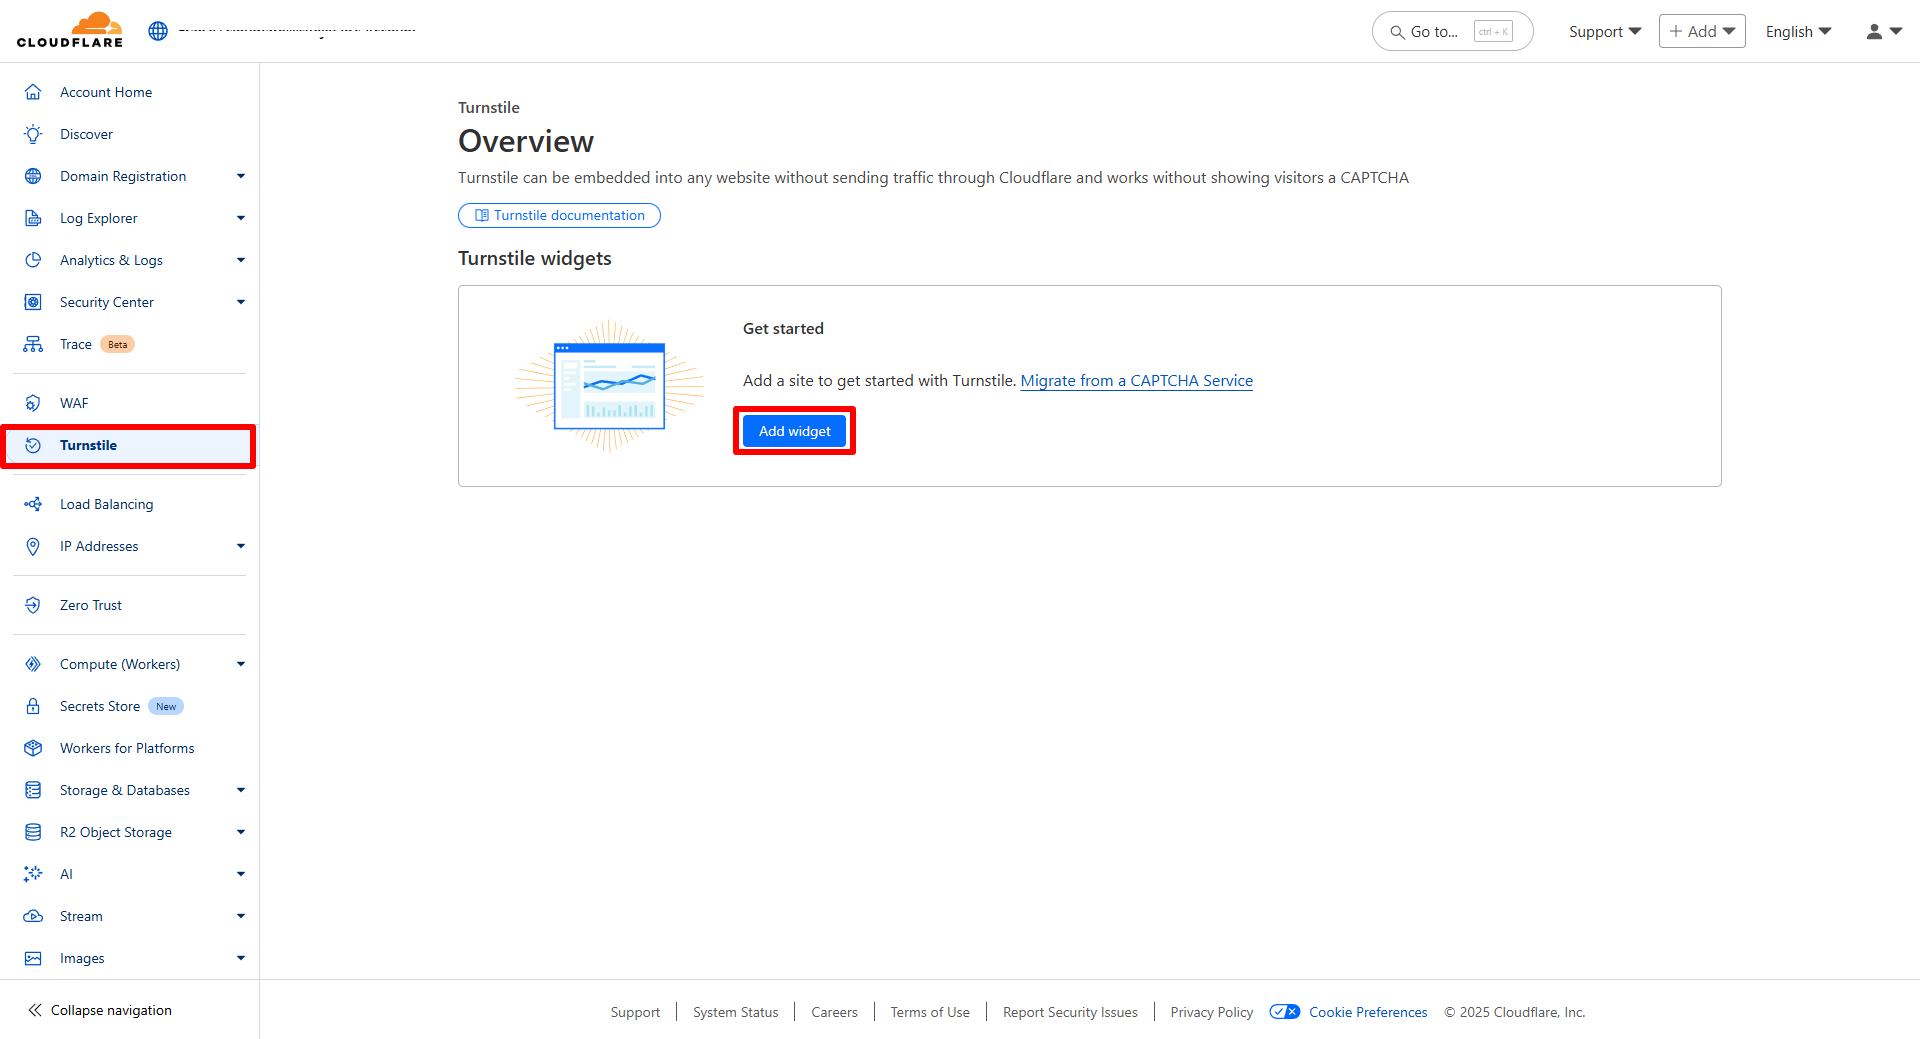1920x1039 pixels.
Task: Expand the Security Center submenu arrow
Action: coord(241,302)
